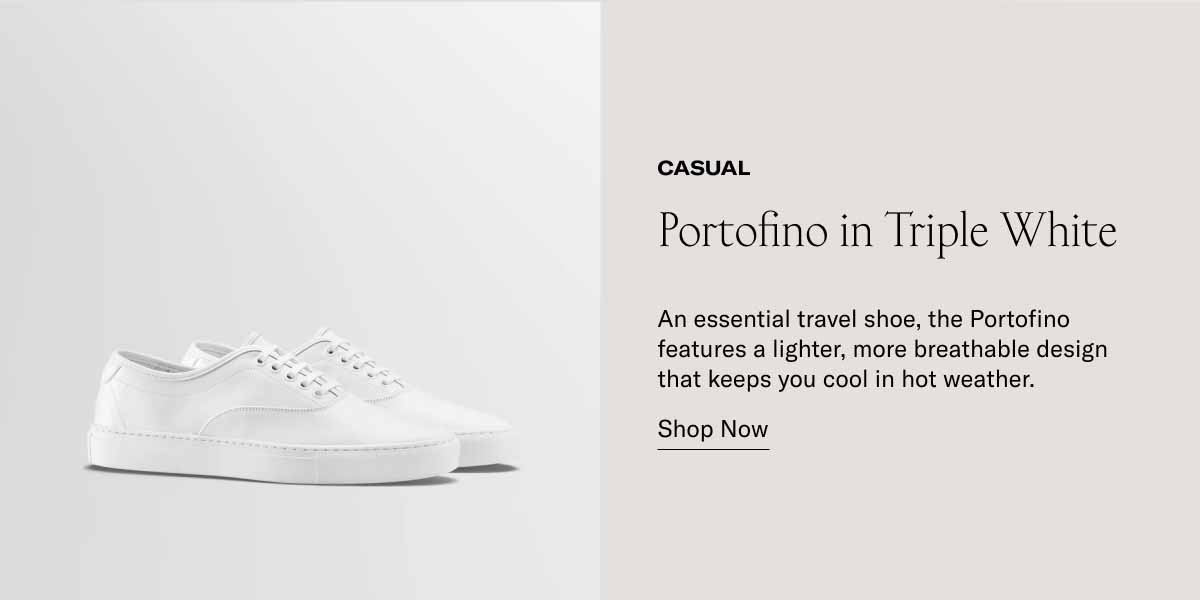Click the product description paragraph
The height and width of the screenshot is (600, 1200).
[882, 350]
